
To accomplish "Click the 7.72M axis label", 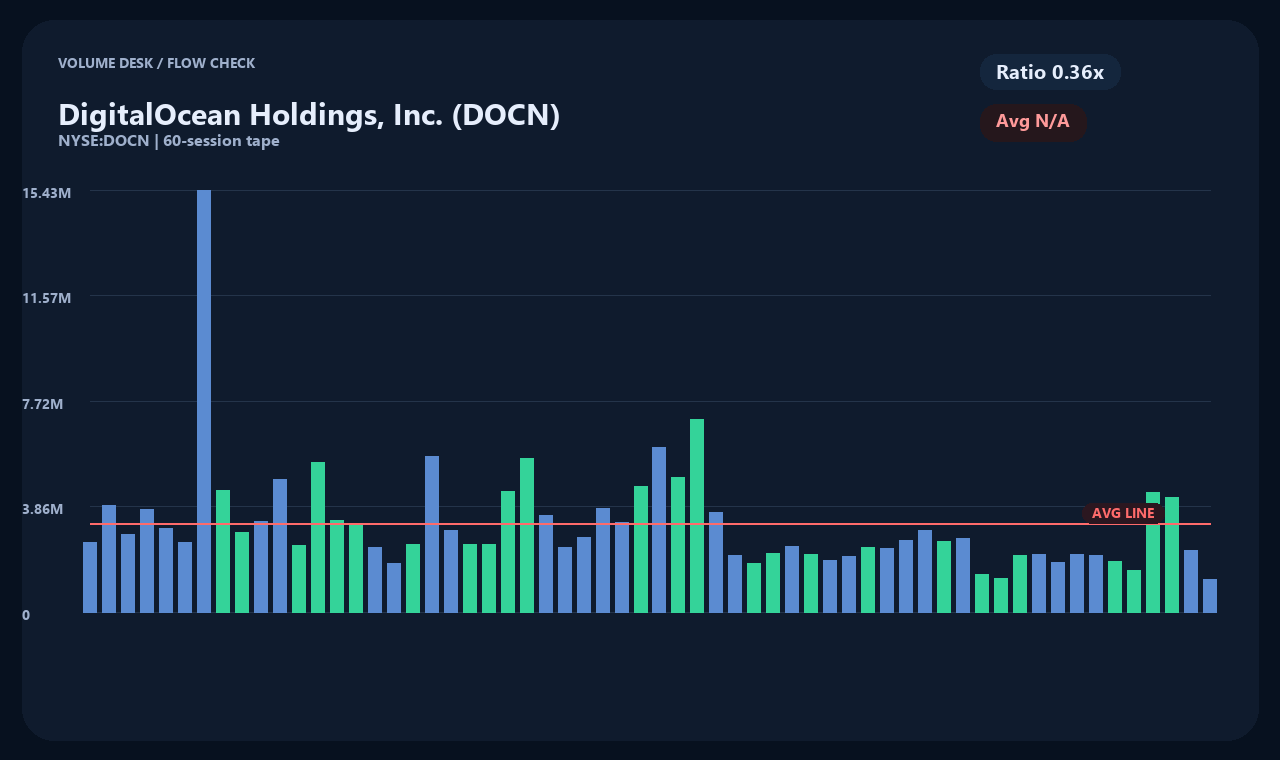I will 44,404.
